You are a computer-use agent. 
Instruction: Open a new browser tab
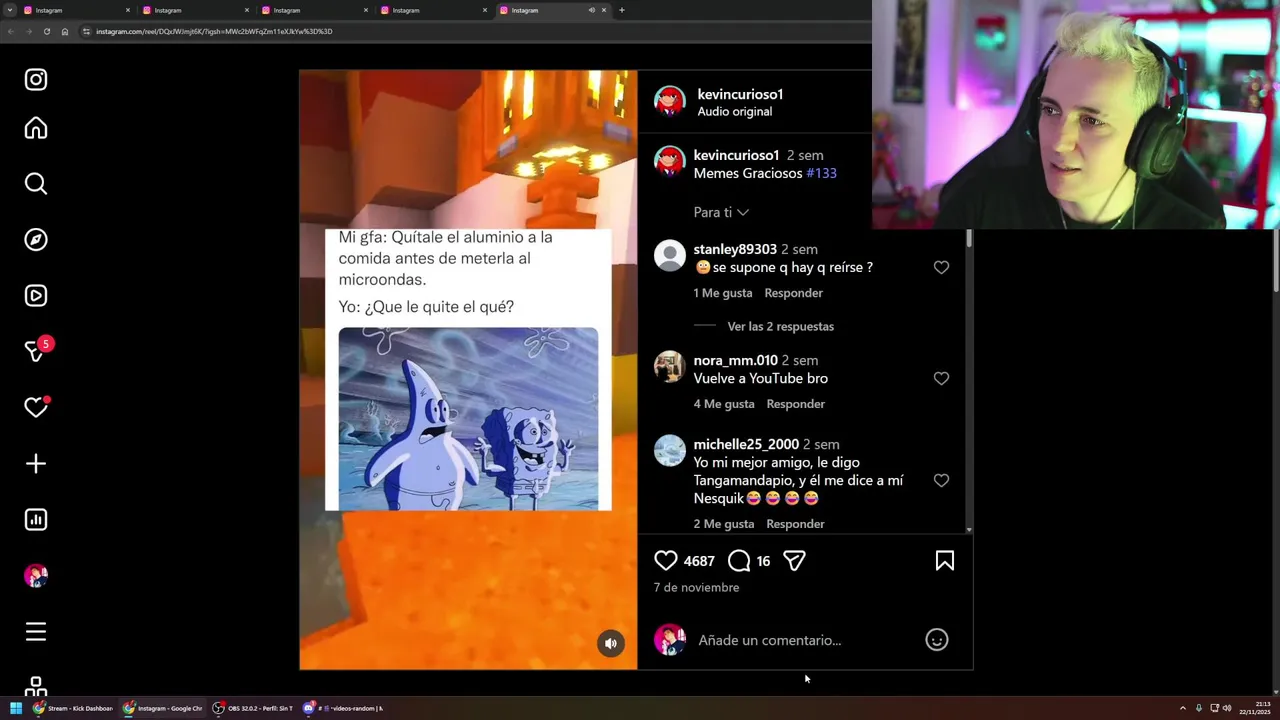pos(621,10)
